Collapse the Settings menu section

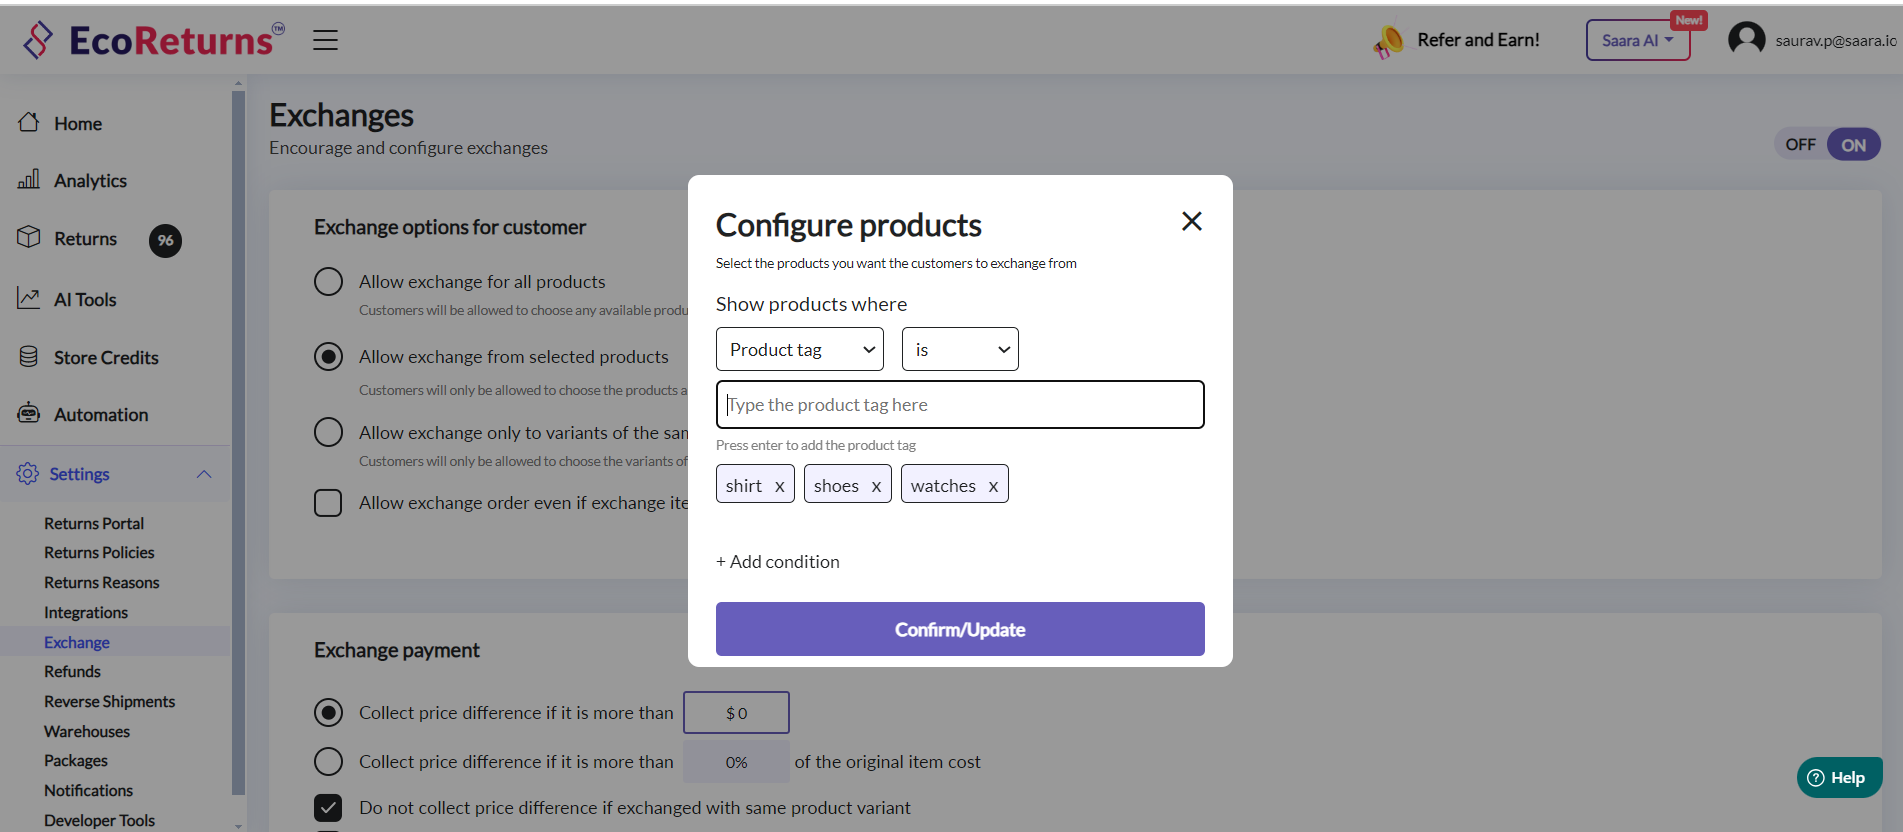pos(204,474)
